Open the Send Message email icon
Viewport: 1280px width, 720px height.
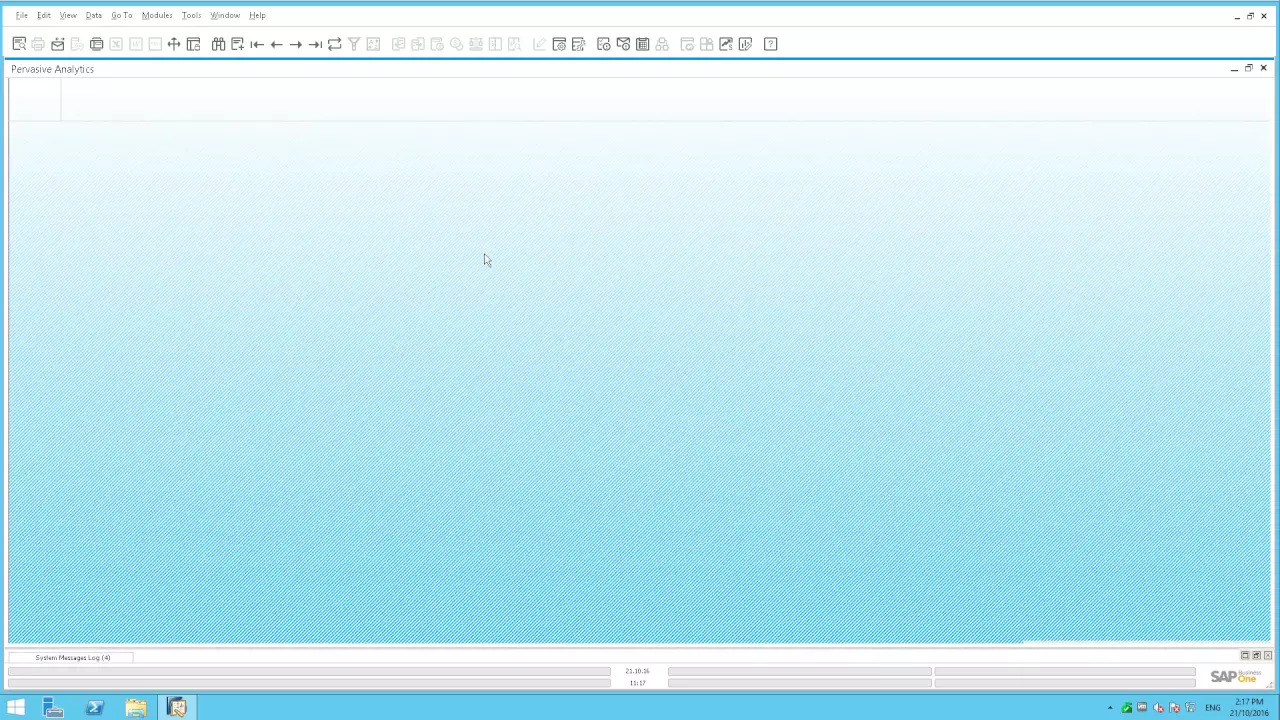[57, 43]
